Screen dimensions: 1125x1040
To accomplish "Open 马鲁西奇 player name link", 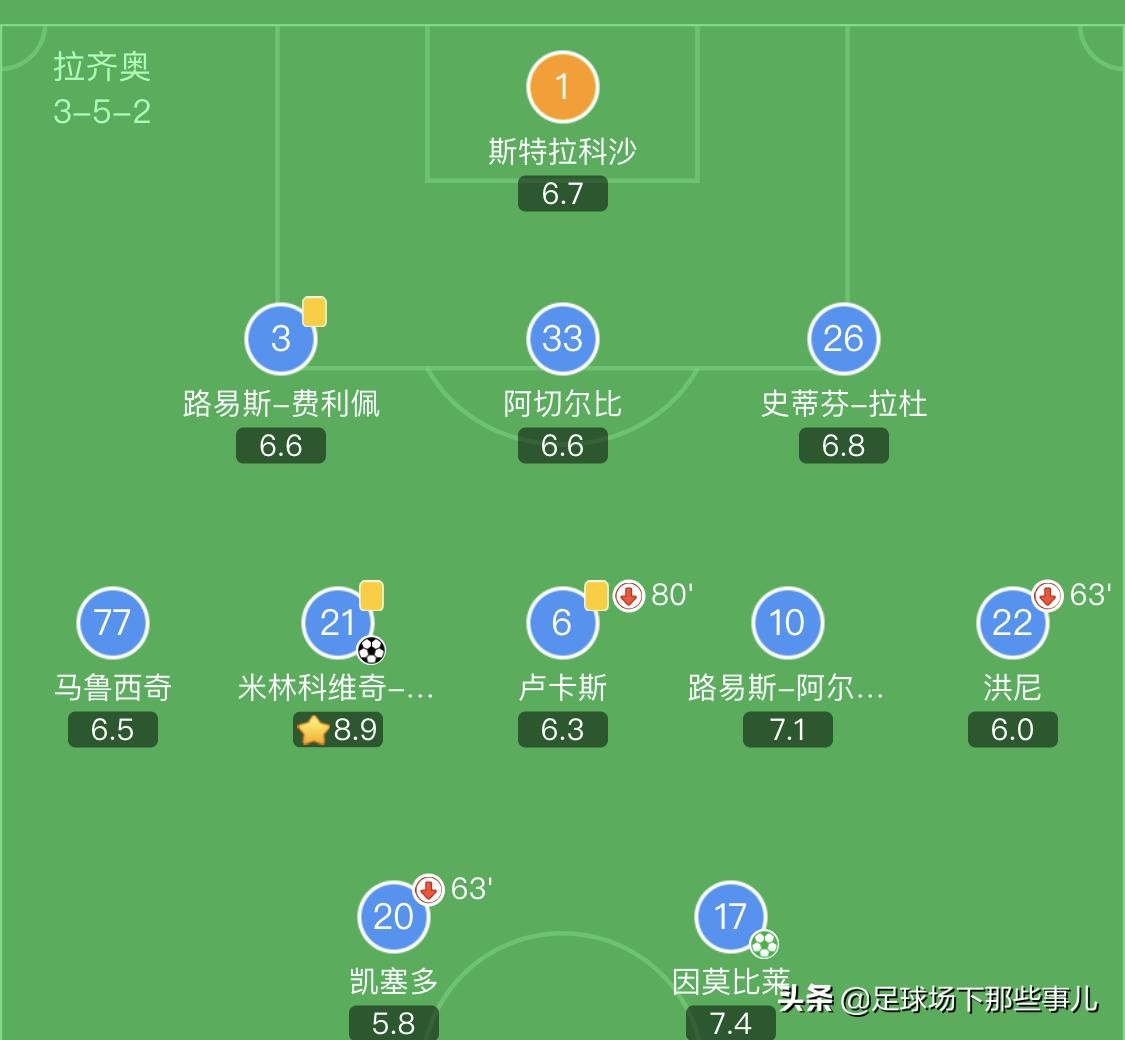I will (112, 688).
